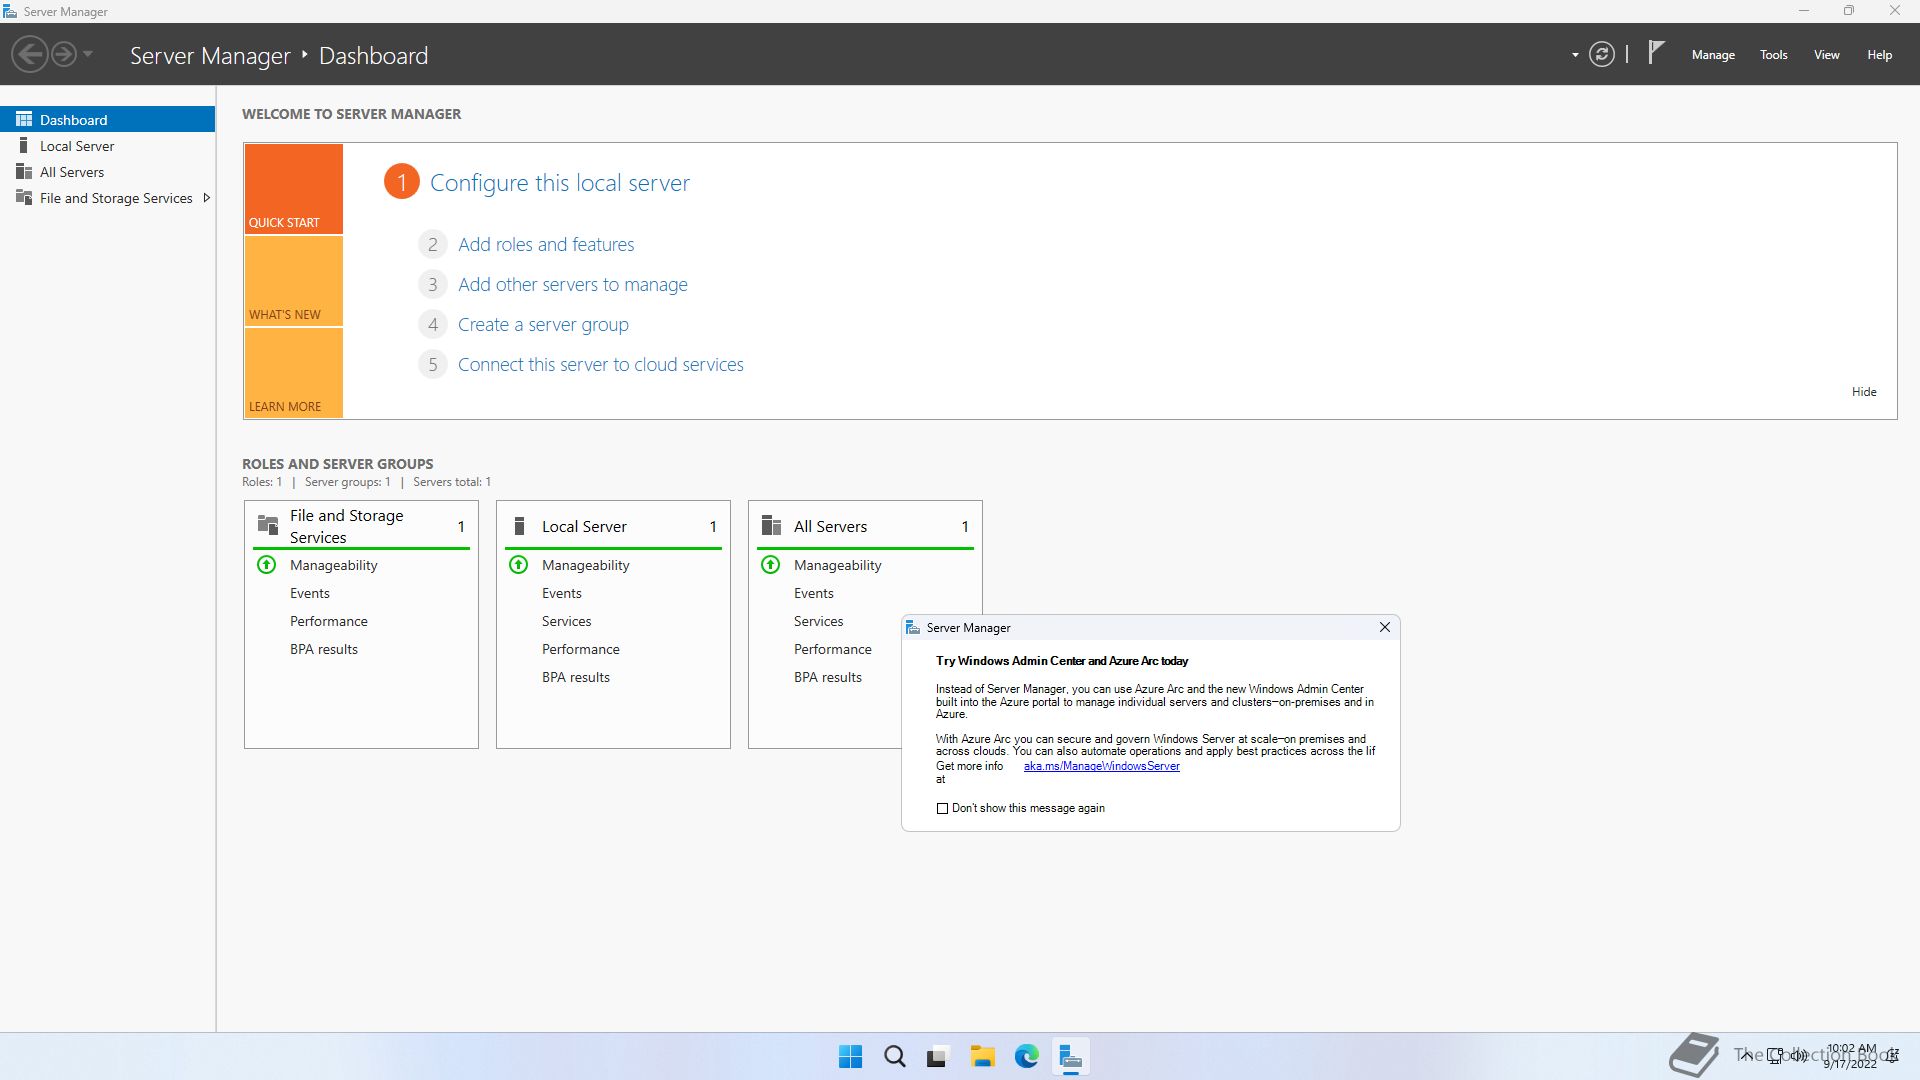
Task: Open the View menu
Action: (1827, 55)
